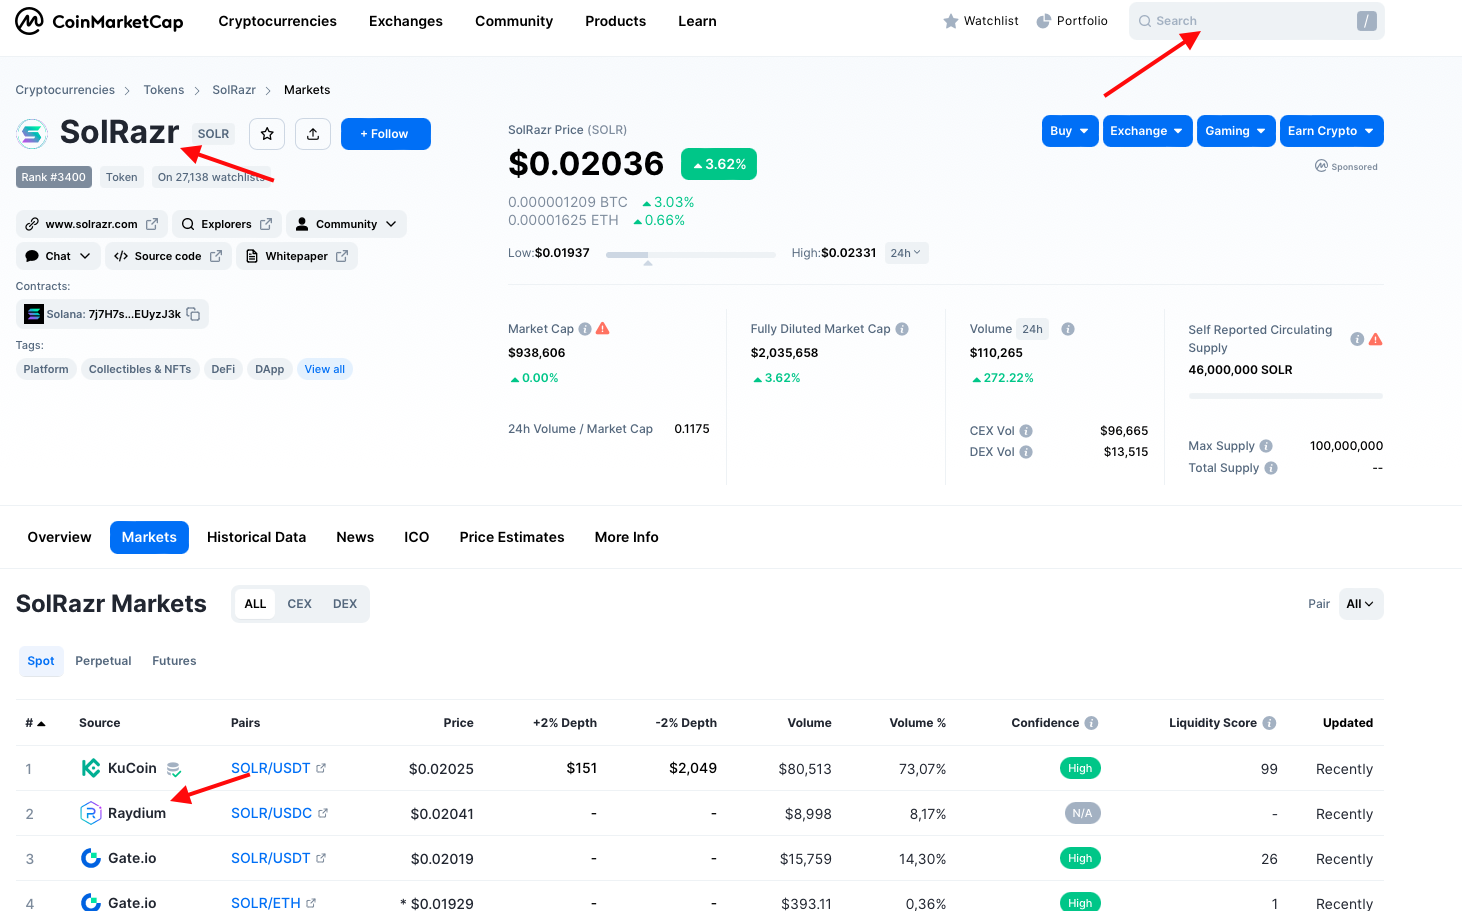
Task: Select ALL markets filter
Action: point(255,604)
